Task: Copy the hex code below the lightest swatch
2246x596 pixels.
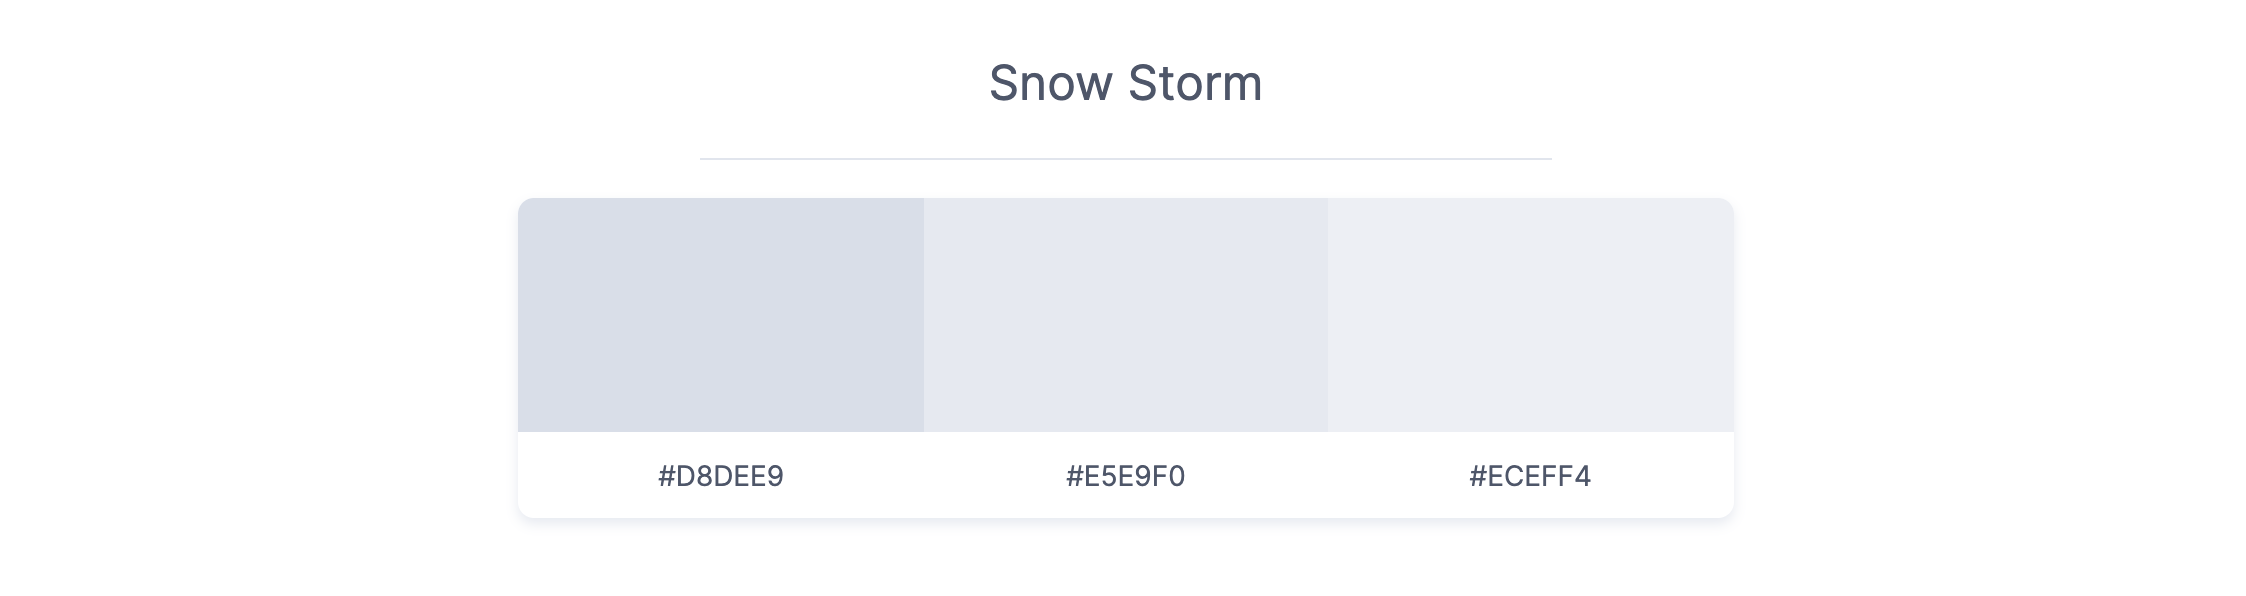Action: click(1529, 476)
